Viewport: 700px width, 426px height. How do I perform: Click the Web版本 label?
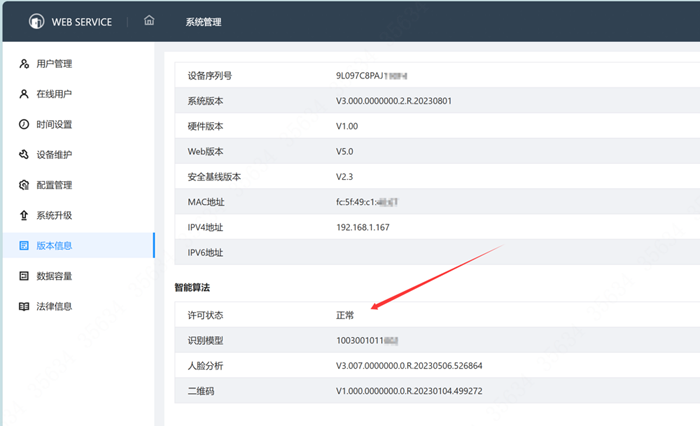point(205,151)
